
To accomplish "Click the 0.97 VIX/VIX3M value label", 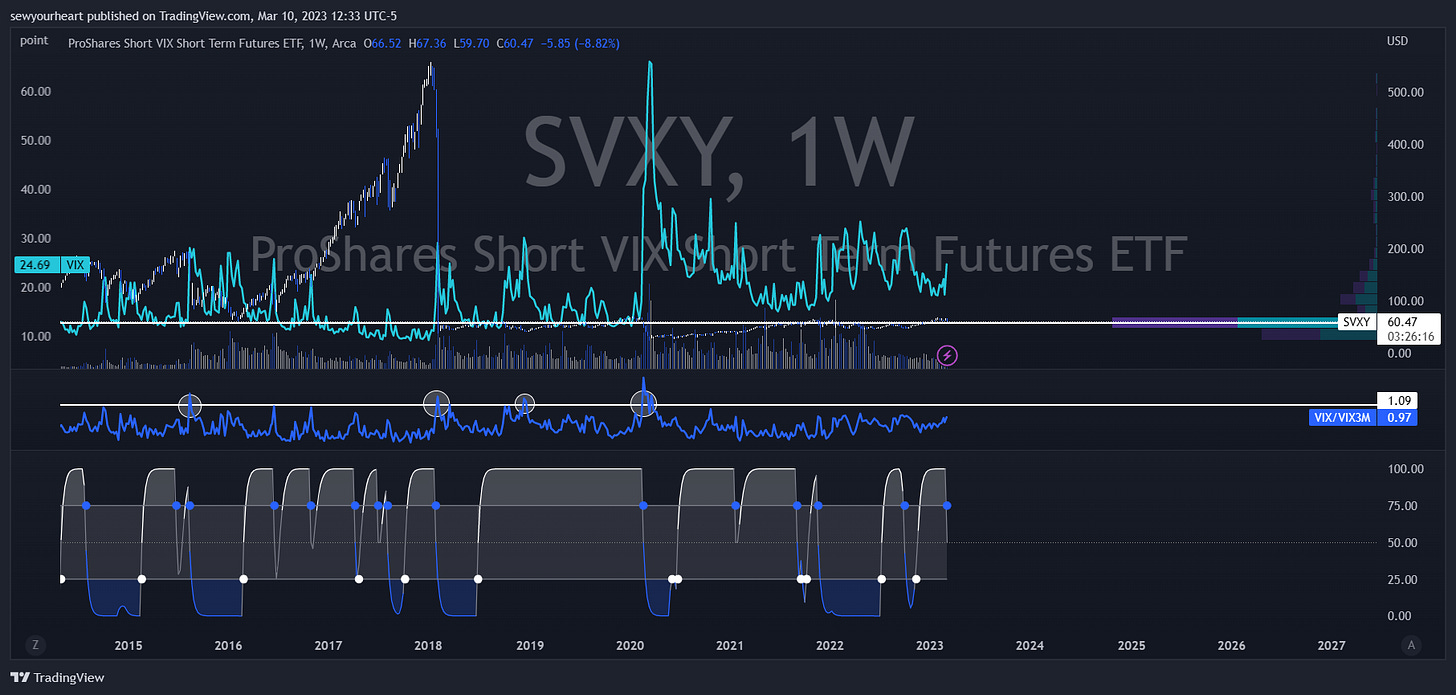I will pos(1398,418).
